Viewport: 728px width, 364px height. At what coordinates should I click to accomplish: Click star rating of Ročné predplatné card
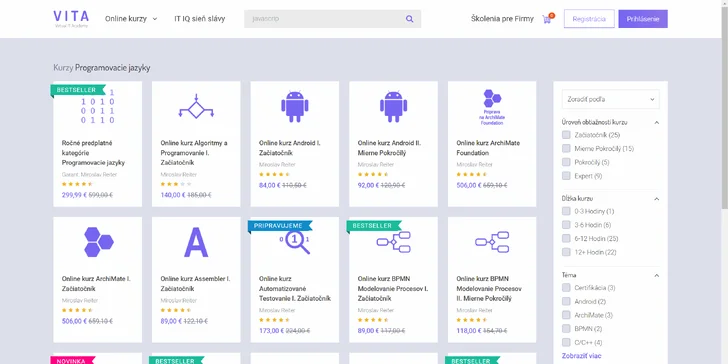coord(77,184)
